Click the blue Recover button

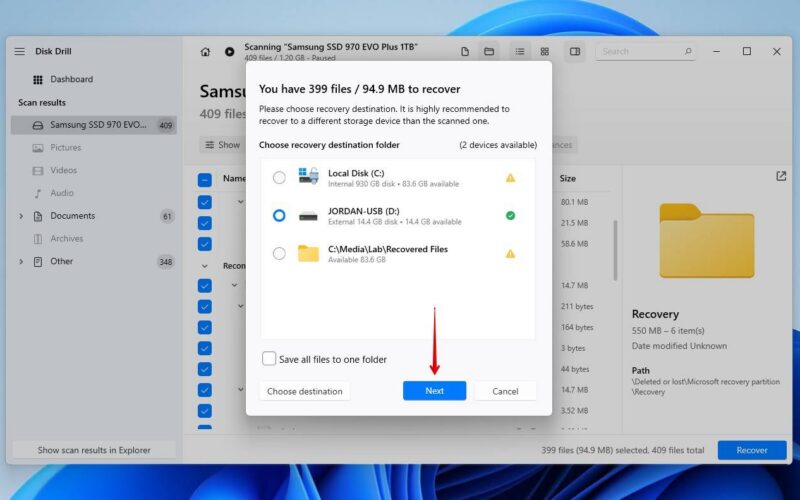pos(752,451)
